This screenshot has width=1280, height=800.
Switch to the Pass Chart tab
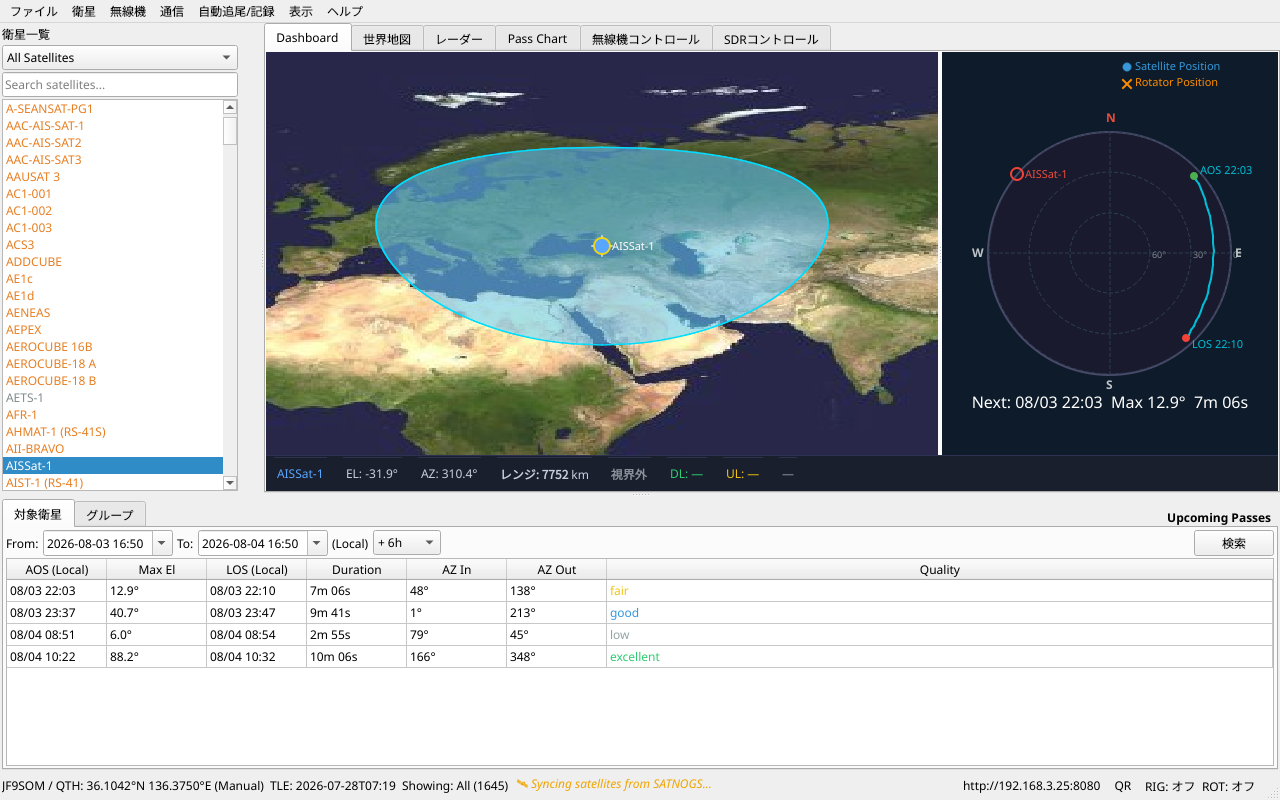point(537,39)
